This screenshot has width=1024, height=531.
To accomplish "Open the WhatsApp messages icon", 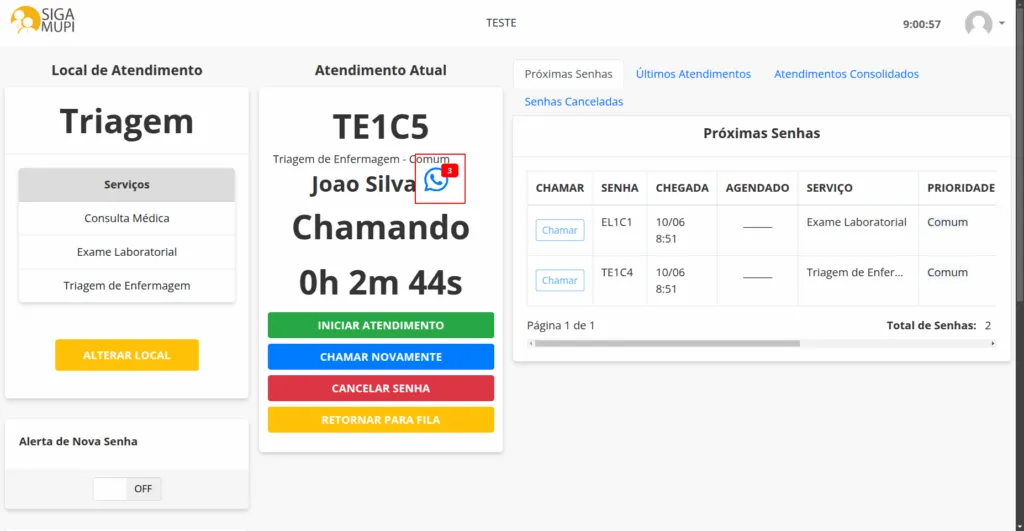I will point(437,179).
